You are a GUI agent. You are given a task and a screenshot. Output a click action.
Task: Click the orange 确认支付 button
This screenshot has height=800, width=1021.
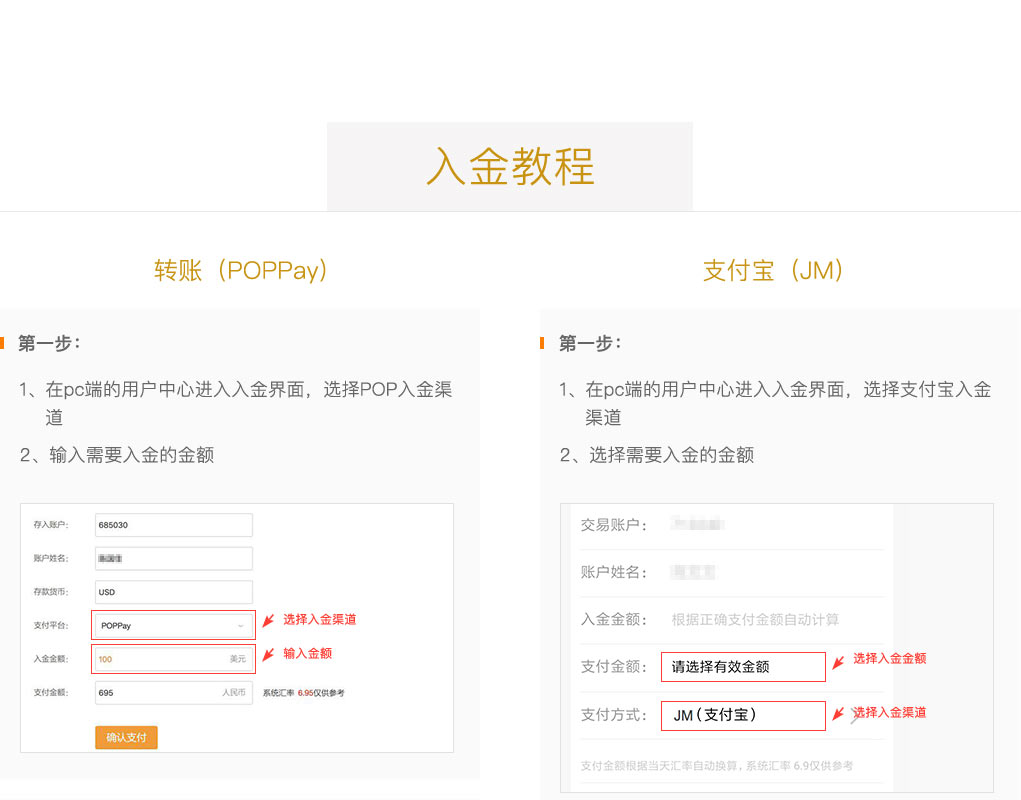[126, 737]
